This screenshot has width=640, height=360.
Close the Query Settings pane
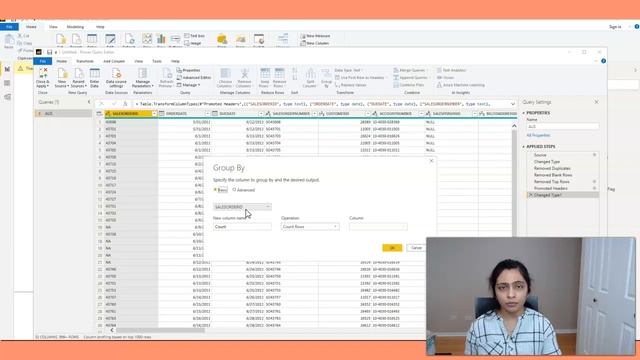pos(596,102)
